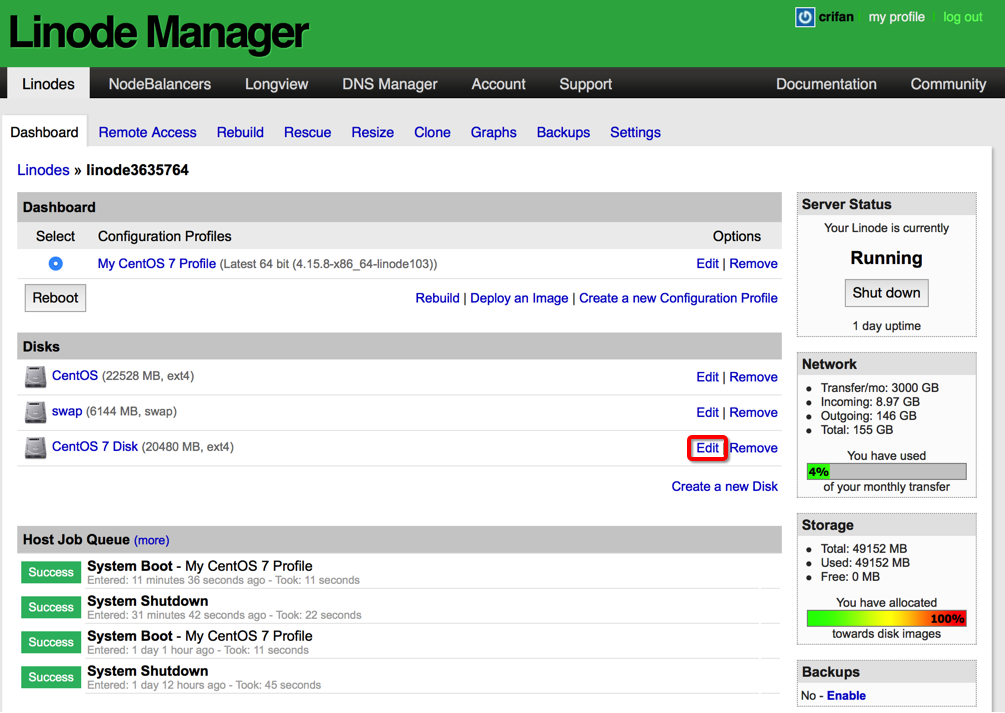The image size is (1005, 713).
Task: Click the swap disk drive icon
Action: 35,412
